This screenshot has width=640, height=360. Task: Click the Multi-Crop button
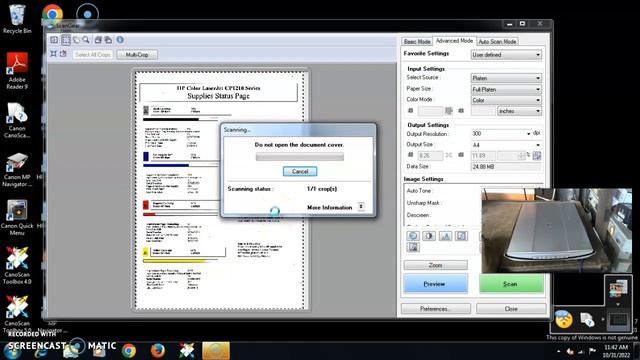137,54
